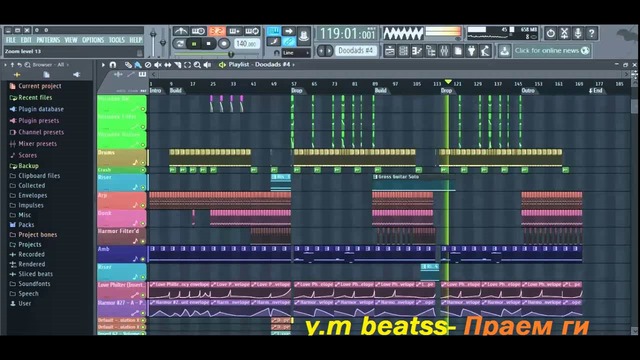The width and height of the screenshot is (640, 360).
Task: Click the Outro timeline marker
Action: pos(528,91)
